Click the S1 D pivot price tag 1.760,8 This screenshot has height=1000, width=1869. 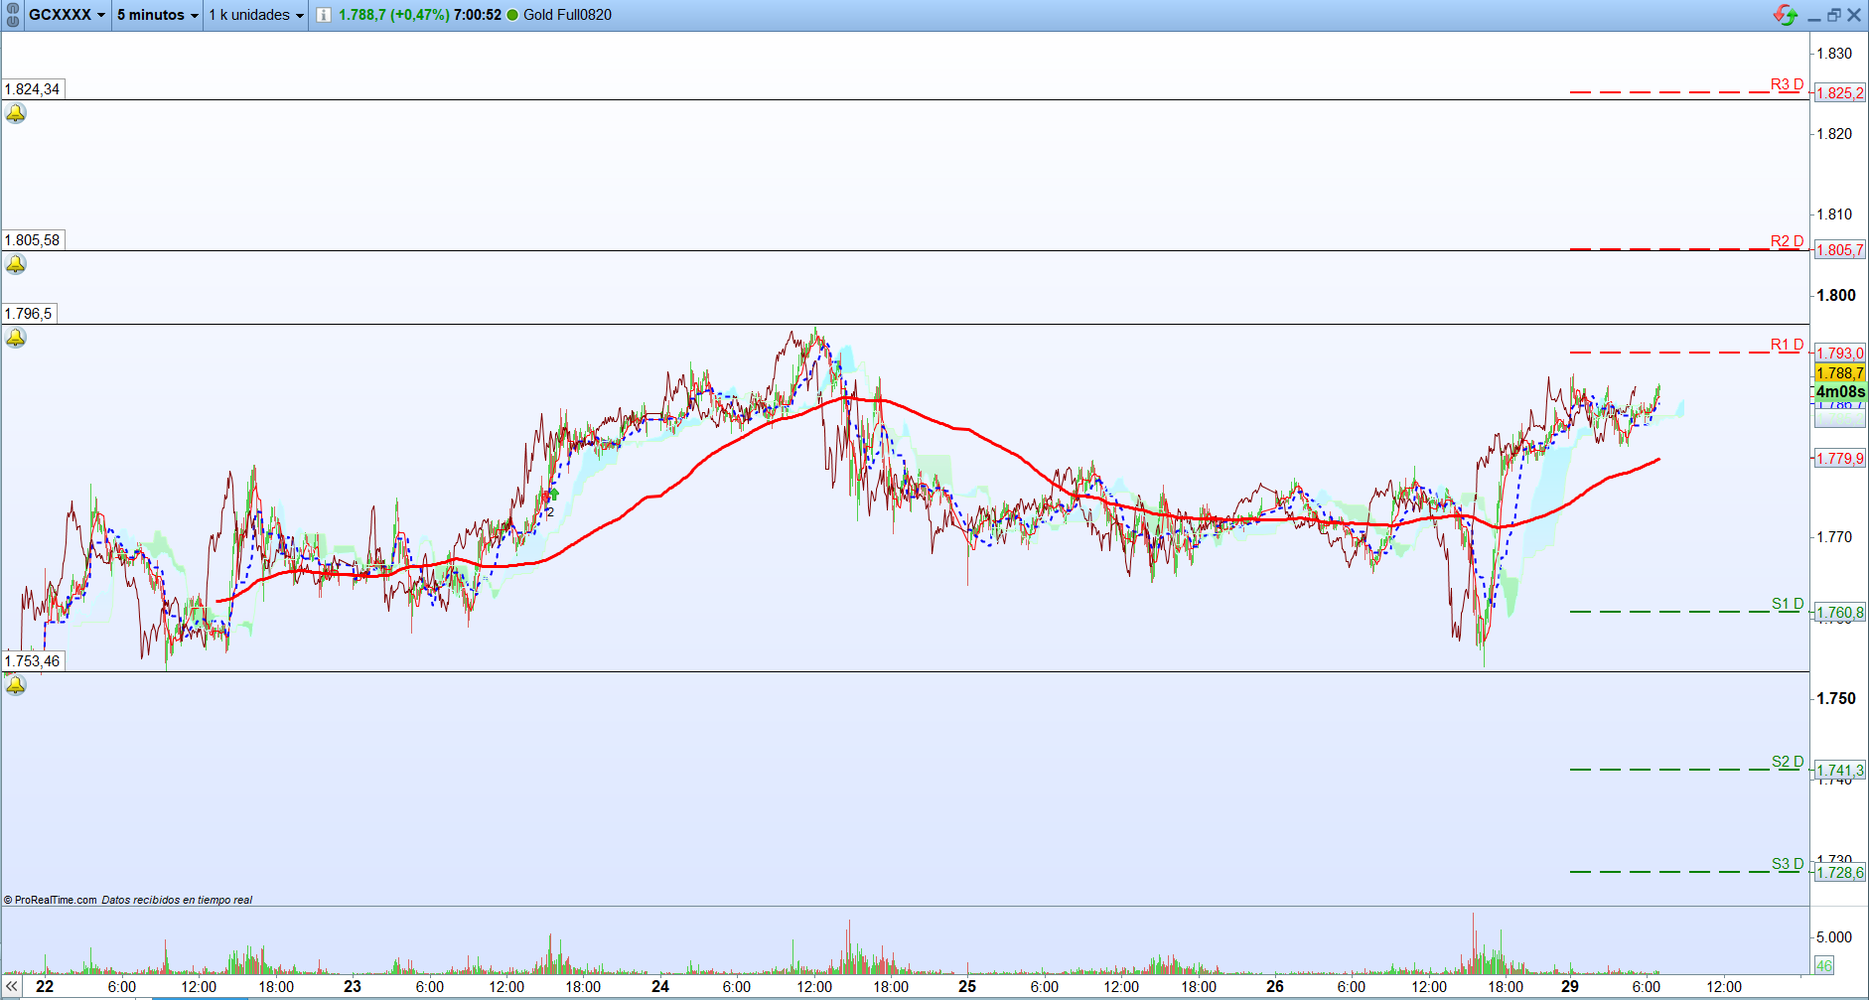point(1839,612)
